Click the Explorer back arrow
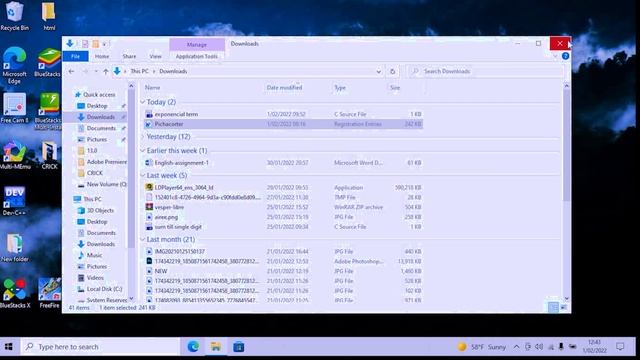640x360 pixels. 71,71
